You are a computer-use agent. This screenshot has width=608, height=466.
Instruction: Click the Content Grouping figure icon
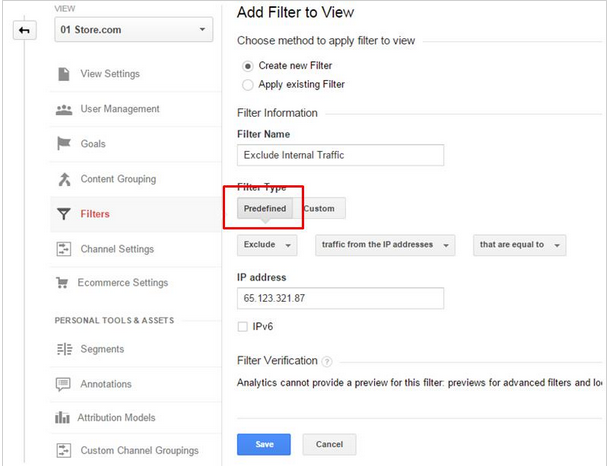(x=64, y=179)
